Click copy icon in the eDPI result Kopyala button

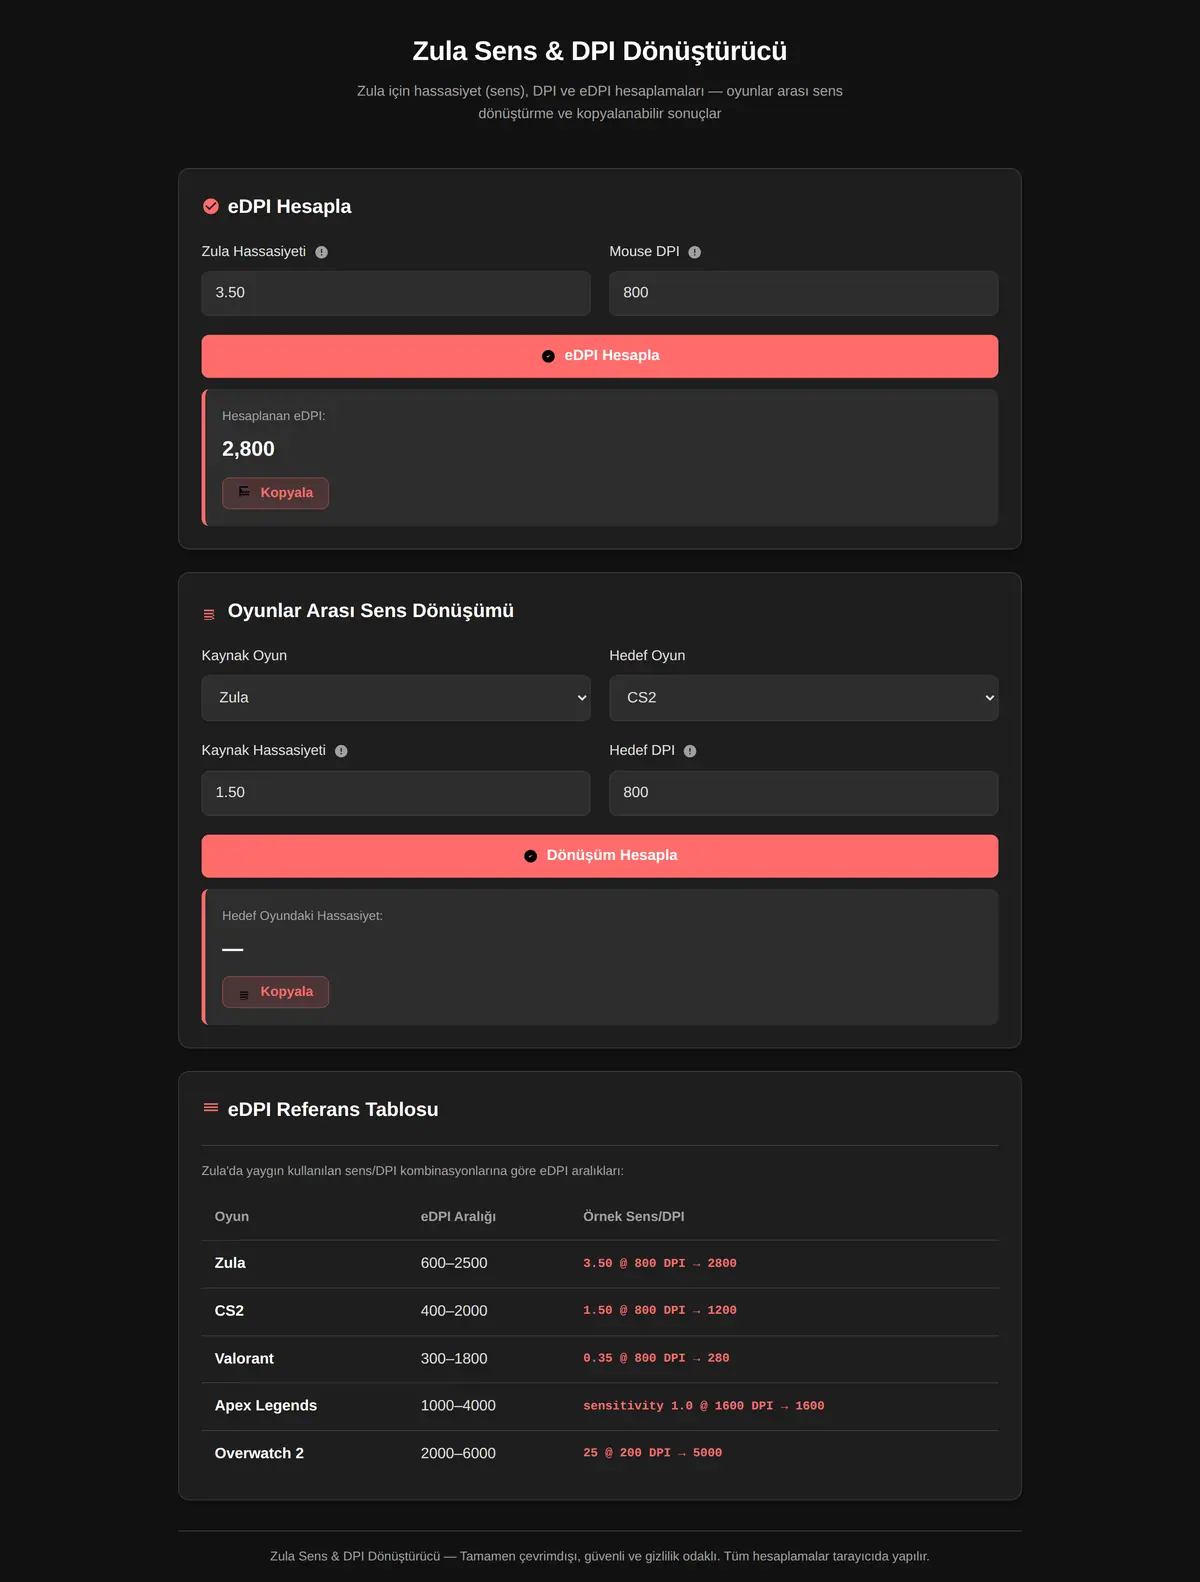[244, 492]
